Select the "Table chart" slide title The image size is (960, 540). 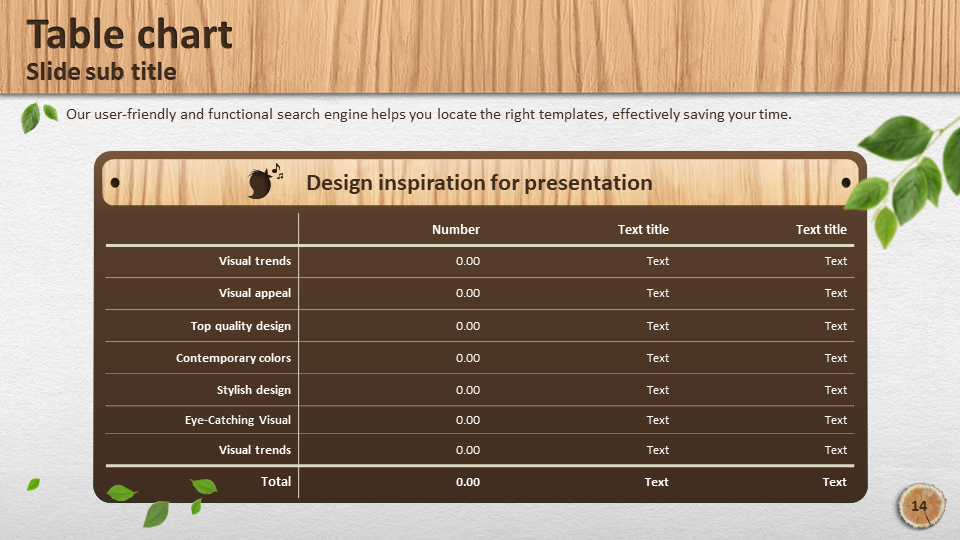coord(129,34)
